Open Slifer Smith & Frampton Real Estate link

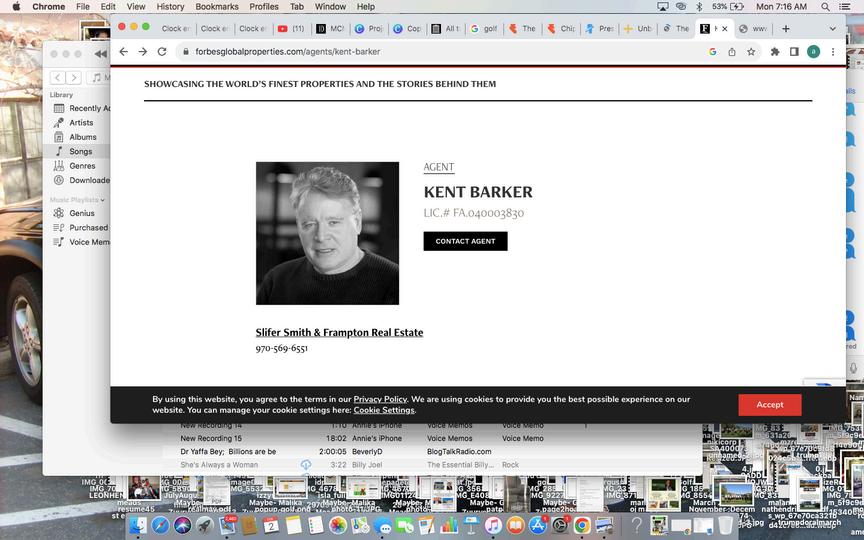339,332
